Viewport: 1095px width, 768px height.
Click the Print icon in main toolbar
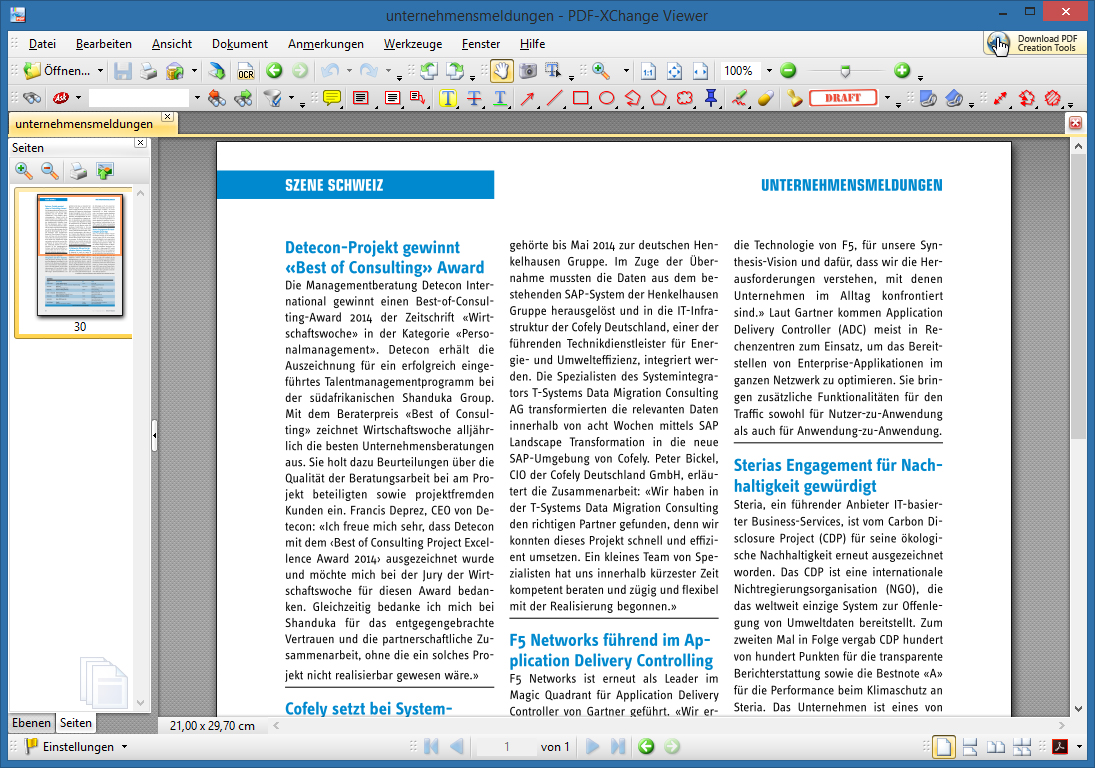click(x=148, y=71)
